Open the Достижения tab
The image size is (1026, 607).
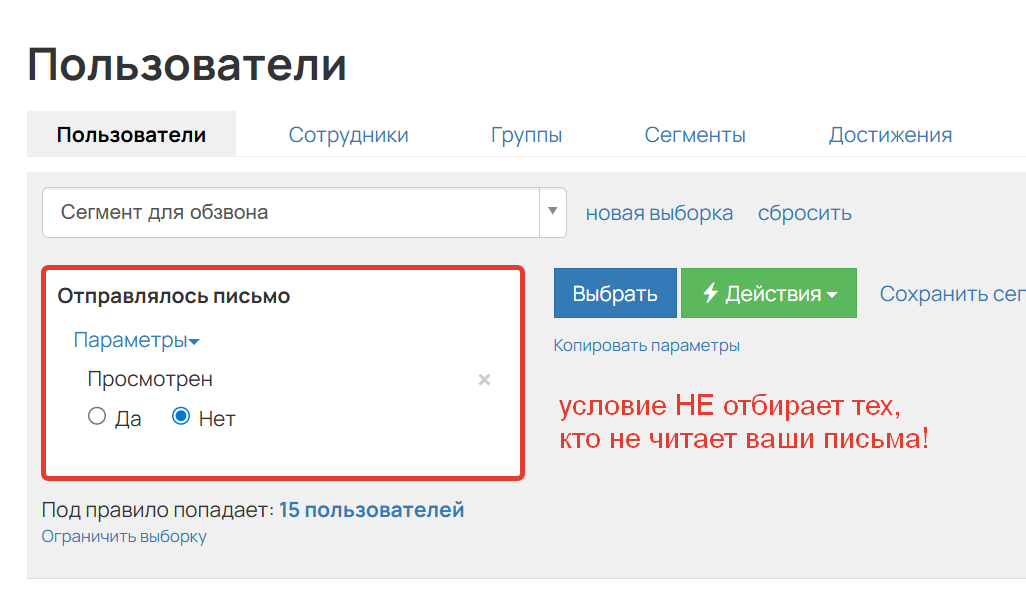[x=889, y=135]
